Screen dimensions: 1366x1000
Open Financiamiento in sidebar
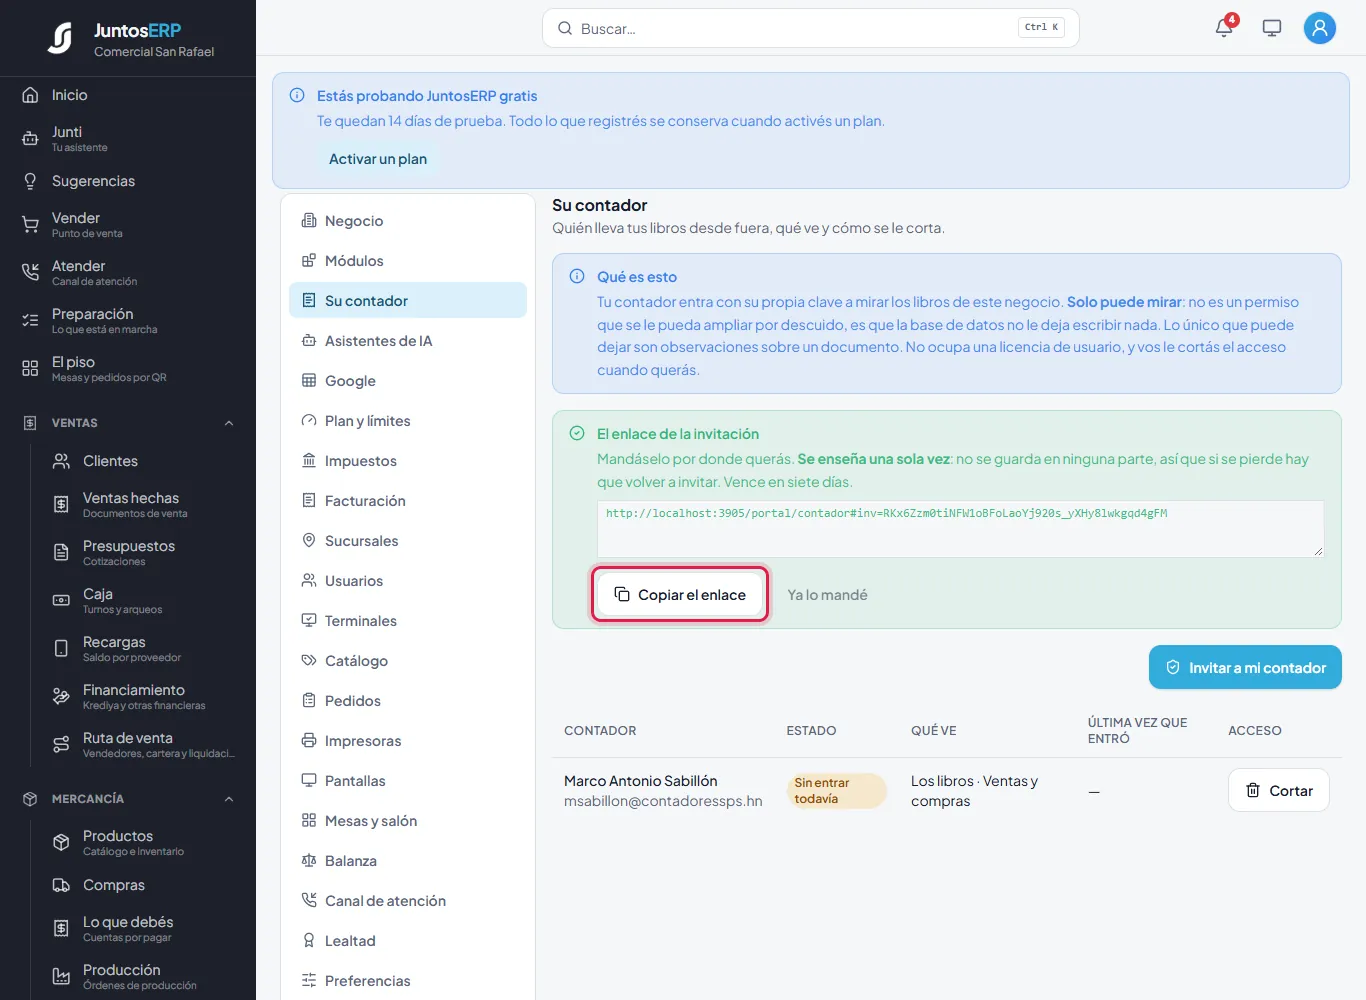click(x=143, y=697)
